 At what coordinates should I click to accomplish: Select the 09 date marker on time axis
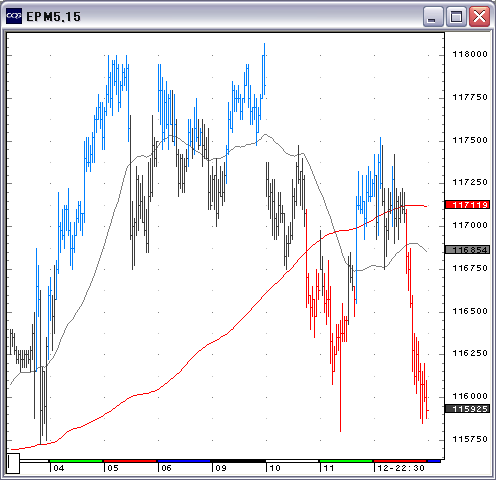coord(221,468)
